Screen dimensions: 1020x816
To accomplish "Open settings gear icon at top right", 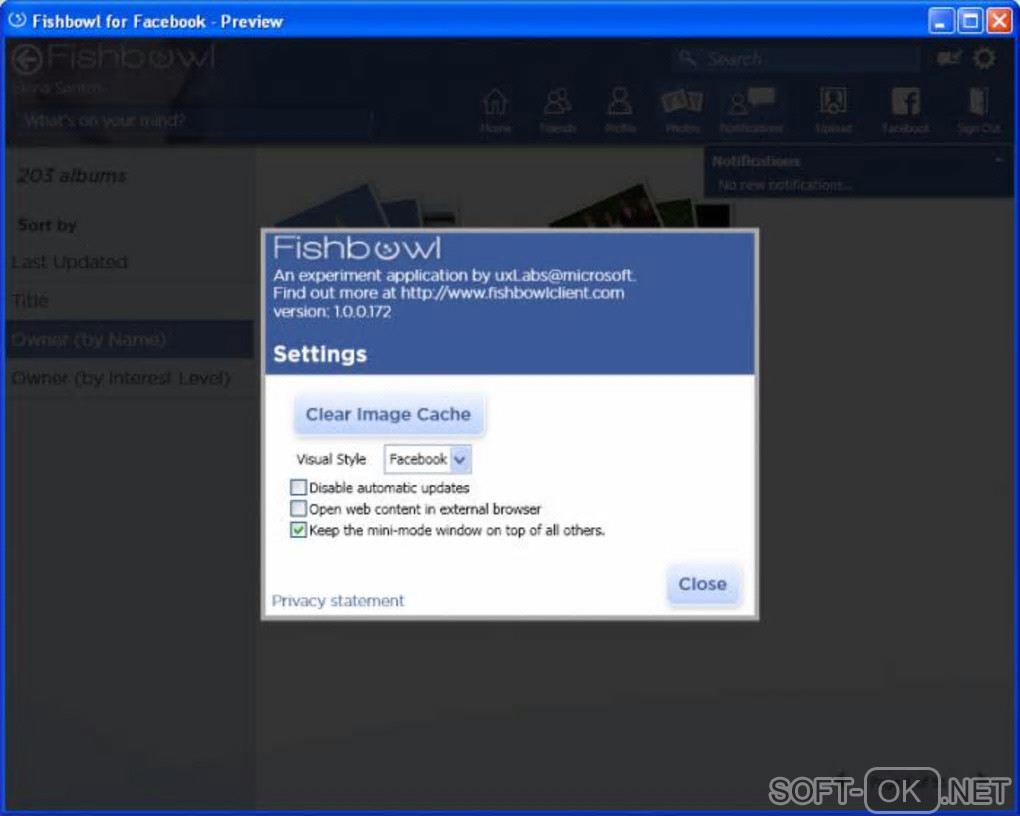I will click(x=984, y=59).
